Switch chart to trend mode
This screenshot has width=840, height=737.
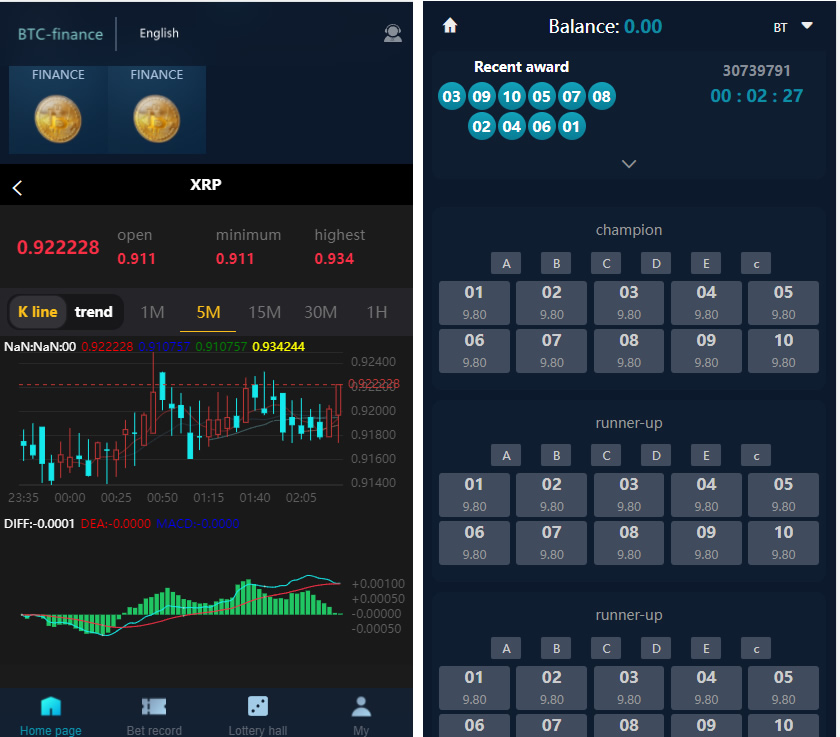coord(94,312)
